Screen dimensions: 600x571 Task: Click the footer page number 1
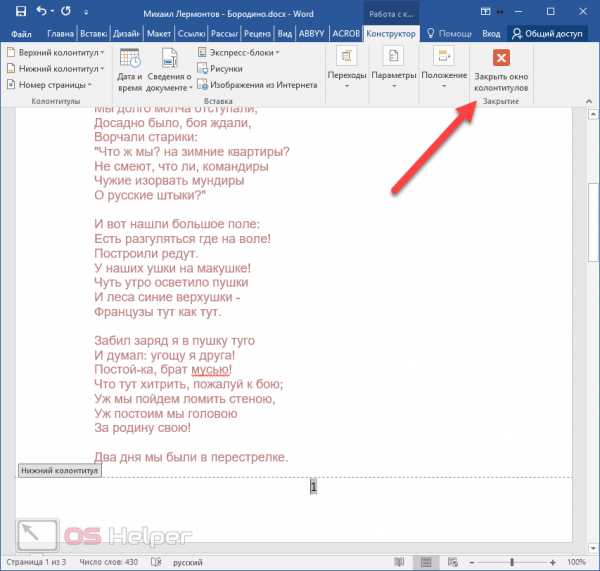tap(313, 487)
